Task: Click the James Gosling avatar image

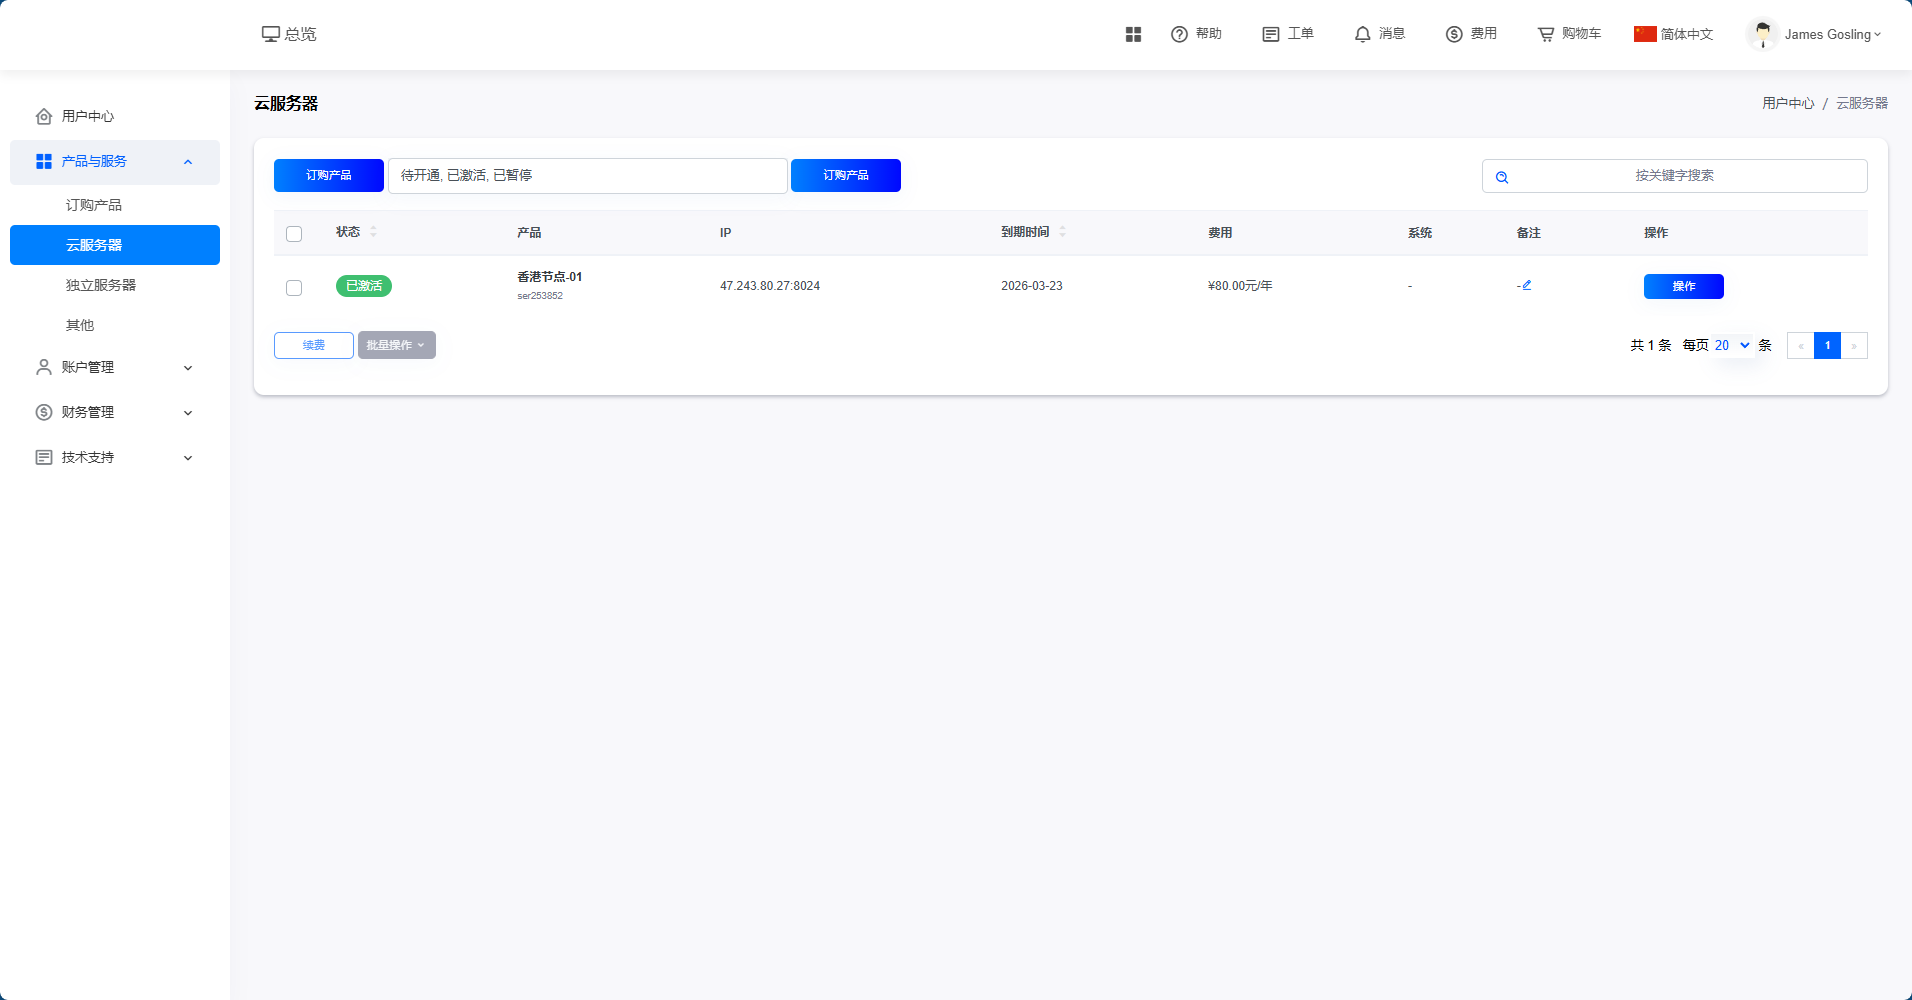Action: coord(1762,34)
